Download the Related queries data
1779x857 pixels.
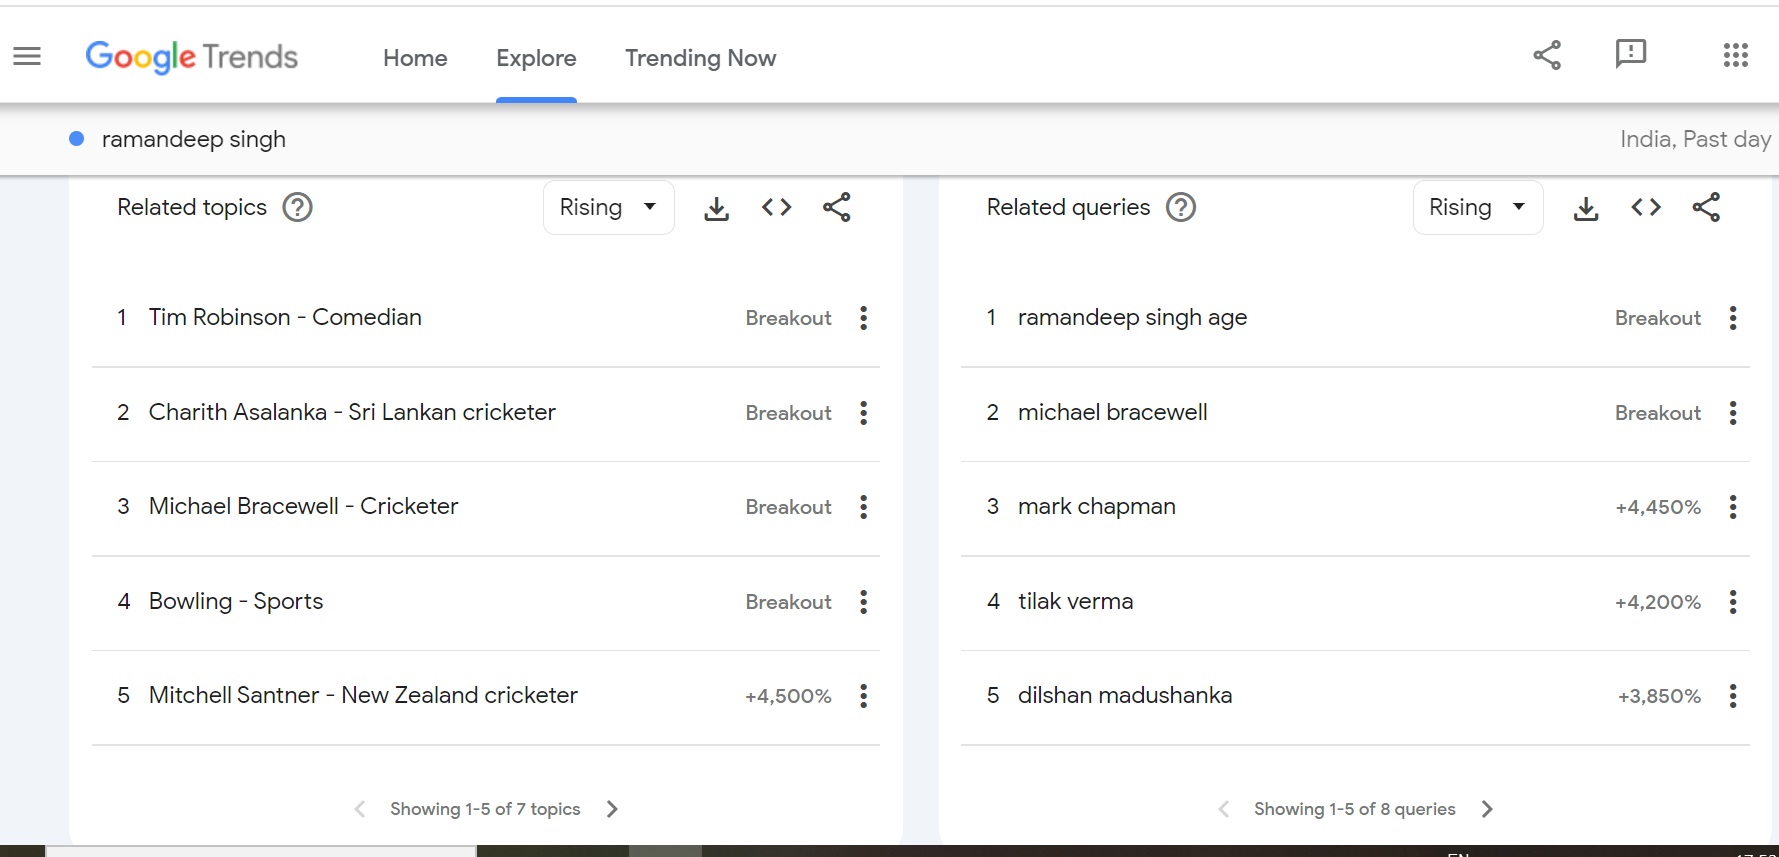tap(1586, 208)
